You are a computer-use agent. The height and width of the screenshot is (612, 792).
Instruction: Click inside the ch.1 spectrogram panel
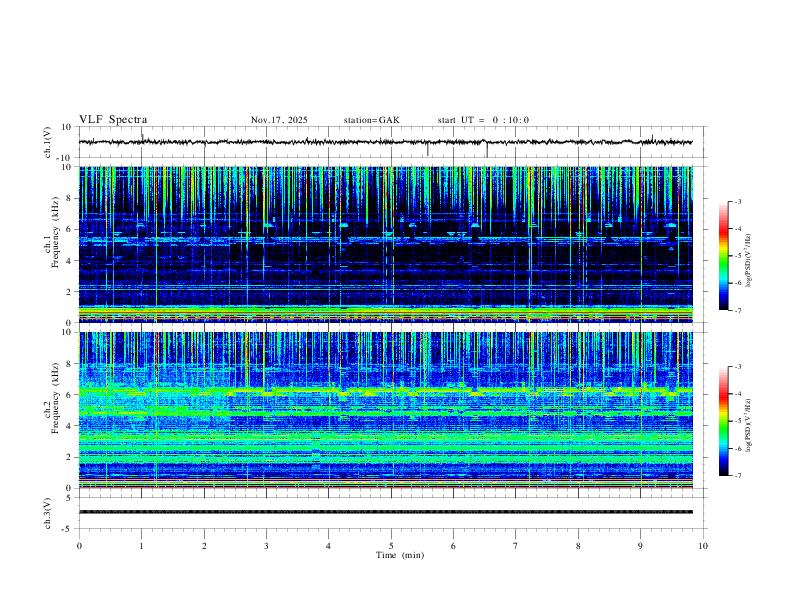pyautogui.click(x=385, y=244)
